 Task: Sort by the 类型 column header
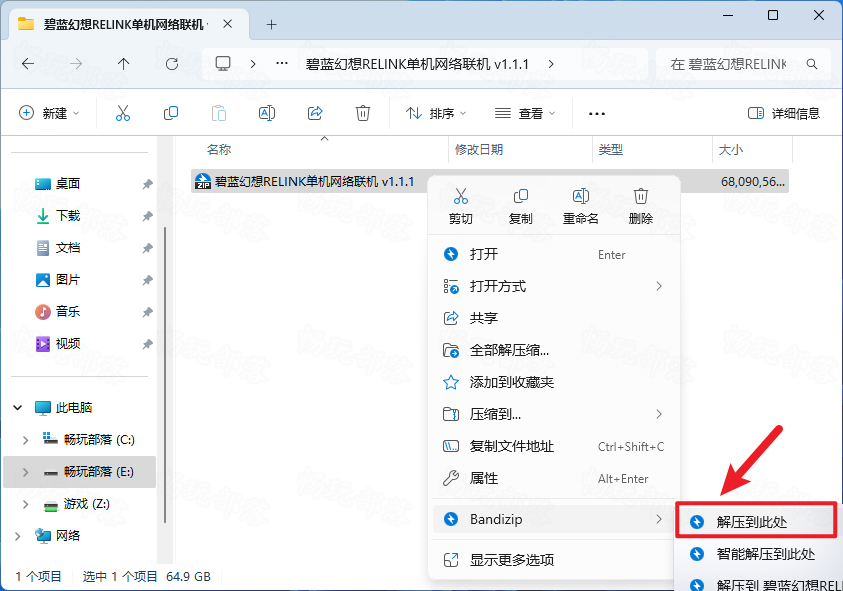point(611,149)
